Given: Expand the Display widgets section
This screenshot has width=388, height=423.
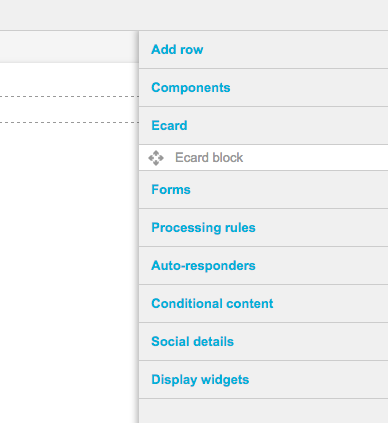Looking at the screenshot, I should click(200, 380).
